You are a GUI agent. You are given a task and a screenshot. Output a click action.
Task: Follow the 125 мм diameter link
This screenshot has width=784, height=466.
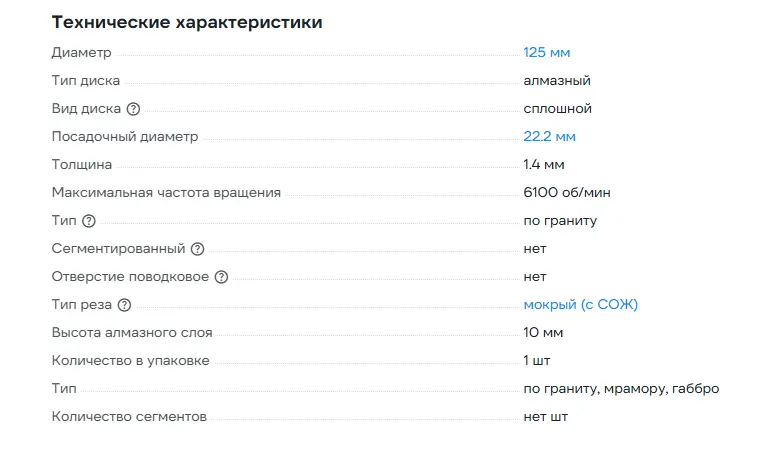point(546,53)
